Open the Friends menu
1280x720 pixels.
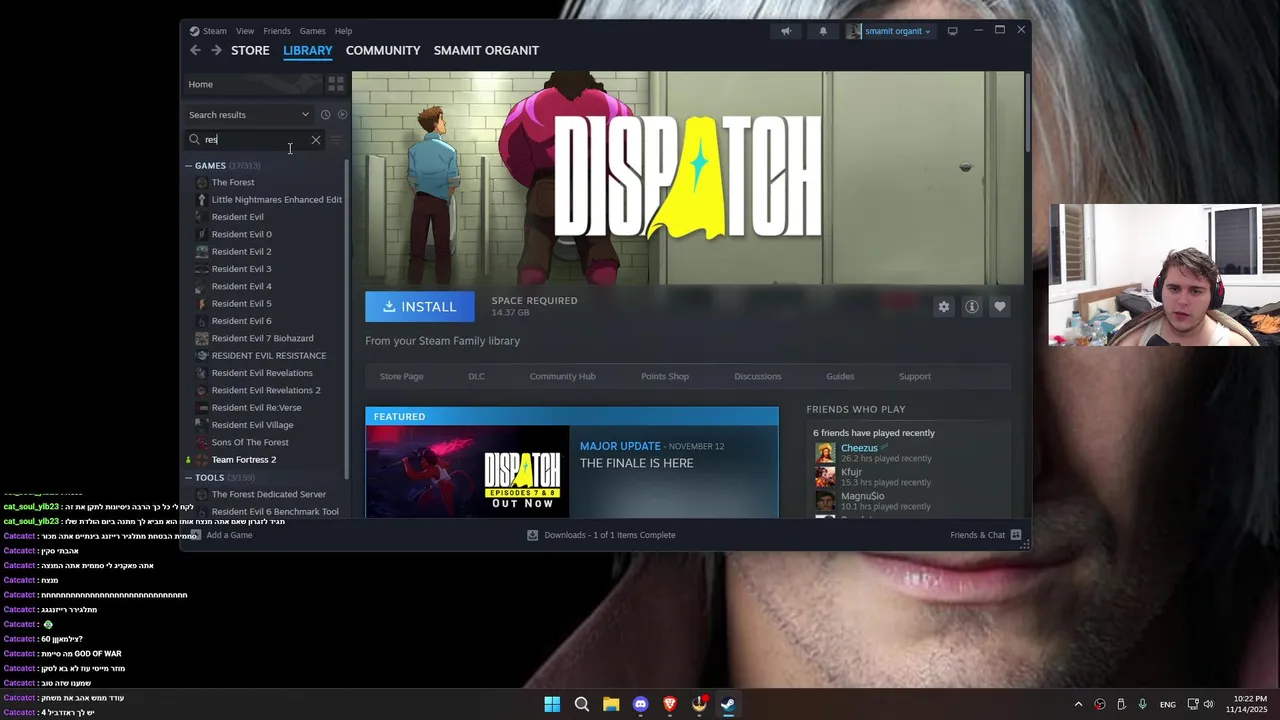277,31
